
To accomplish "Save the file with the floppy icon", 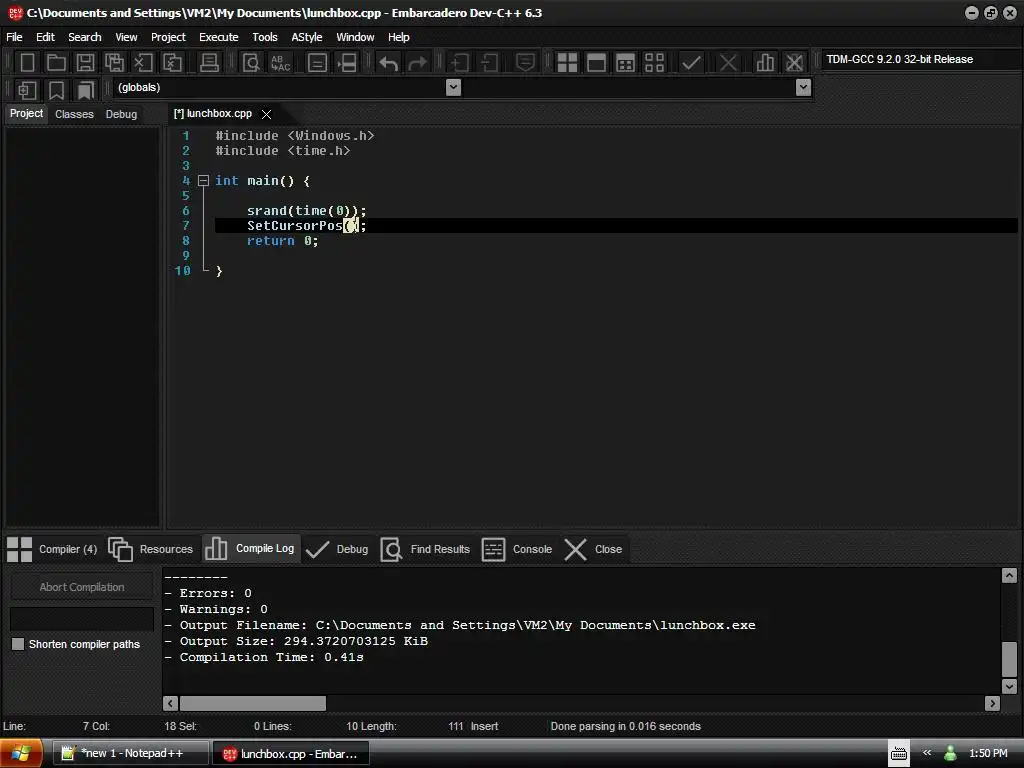I will [85, 63].
